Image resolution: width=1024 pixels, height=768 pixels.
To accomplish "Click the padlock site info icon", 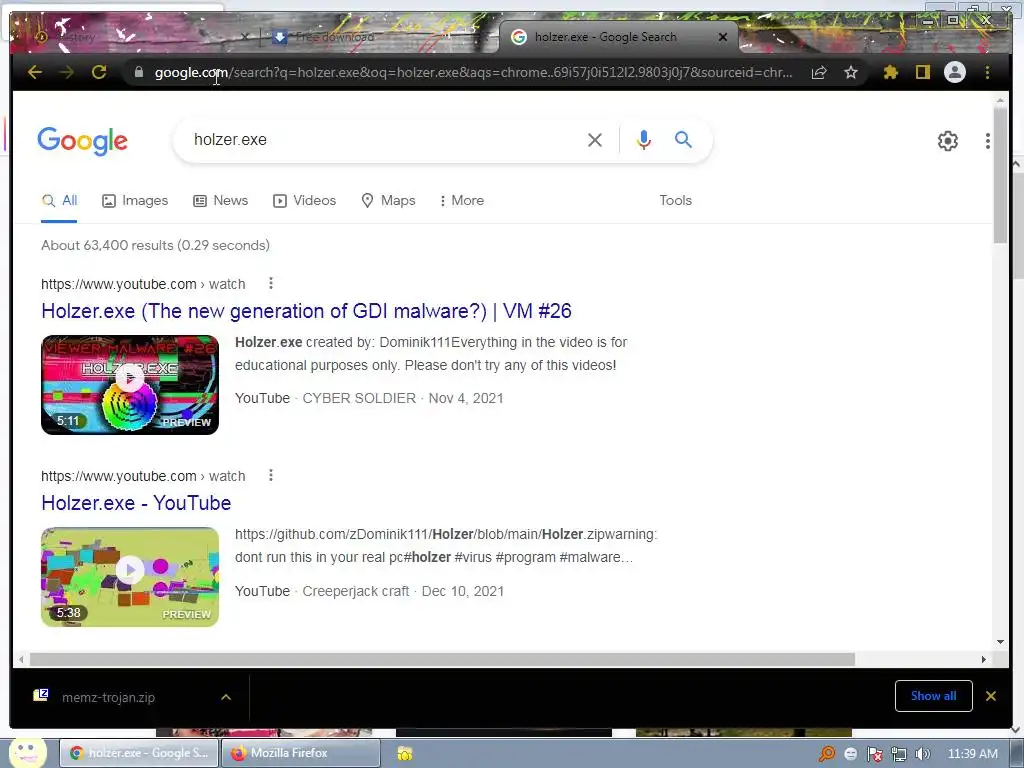I will [138, 72].
